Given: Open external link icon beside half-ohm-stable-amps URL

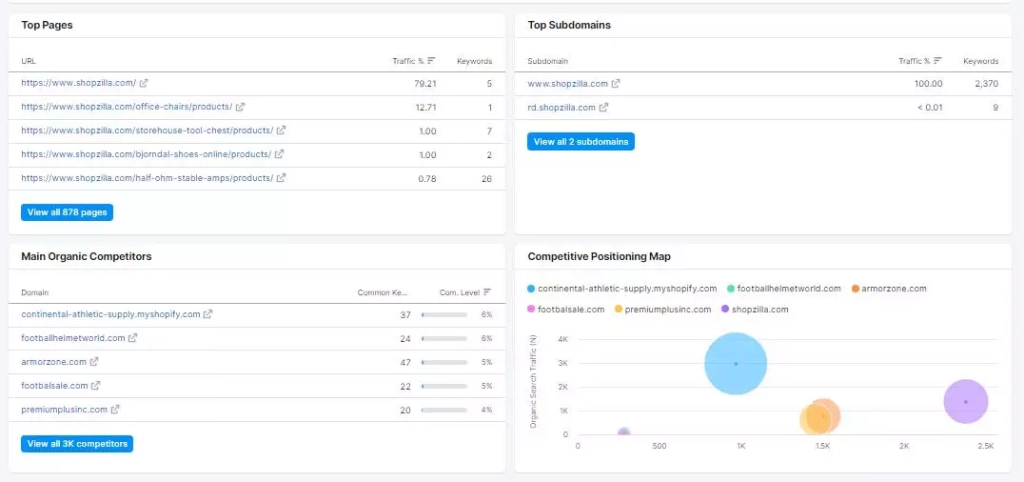Looking at the screenshot, I should click(x=281, y=178).
